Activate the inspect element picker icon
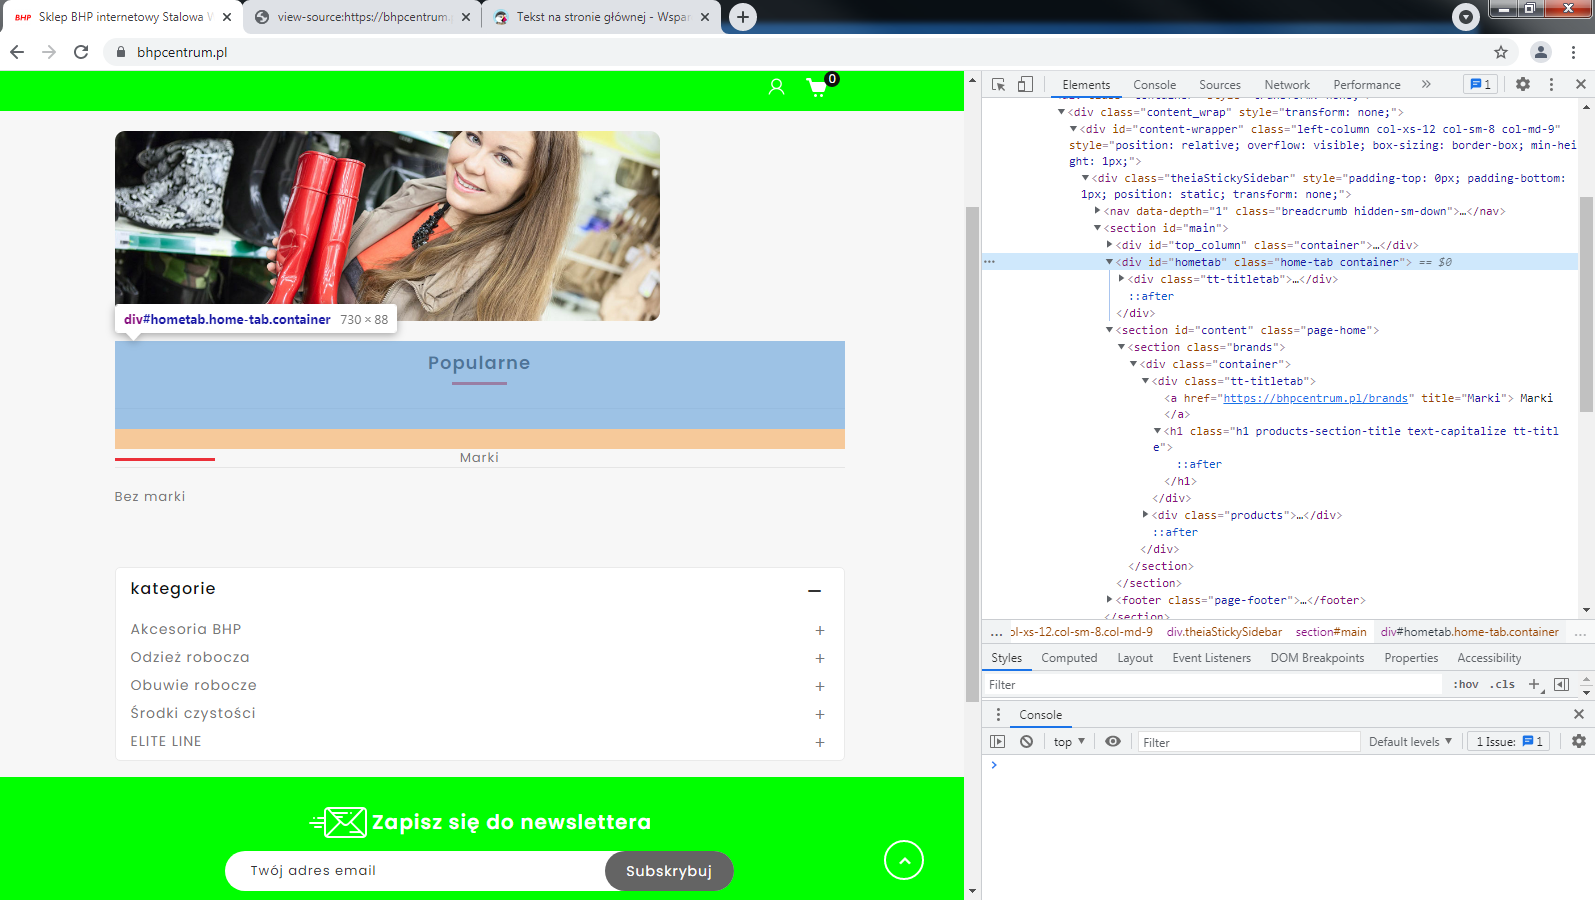Image resolution: width=1595 pixels, height=900 pixels. click(x=998, y=85)
